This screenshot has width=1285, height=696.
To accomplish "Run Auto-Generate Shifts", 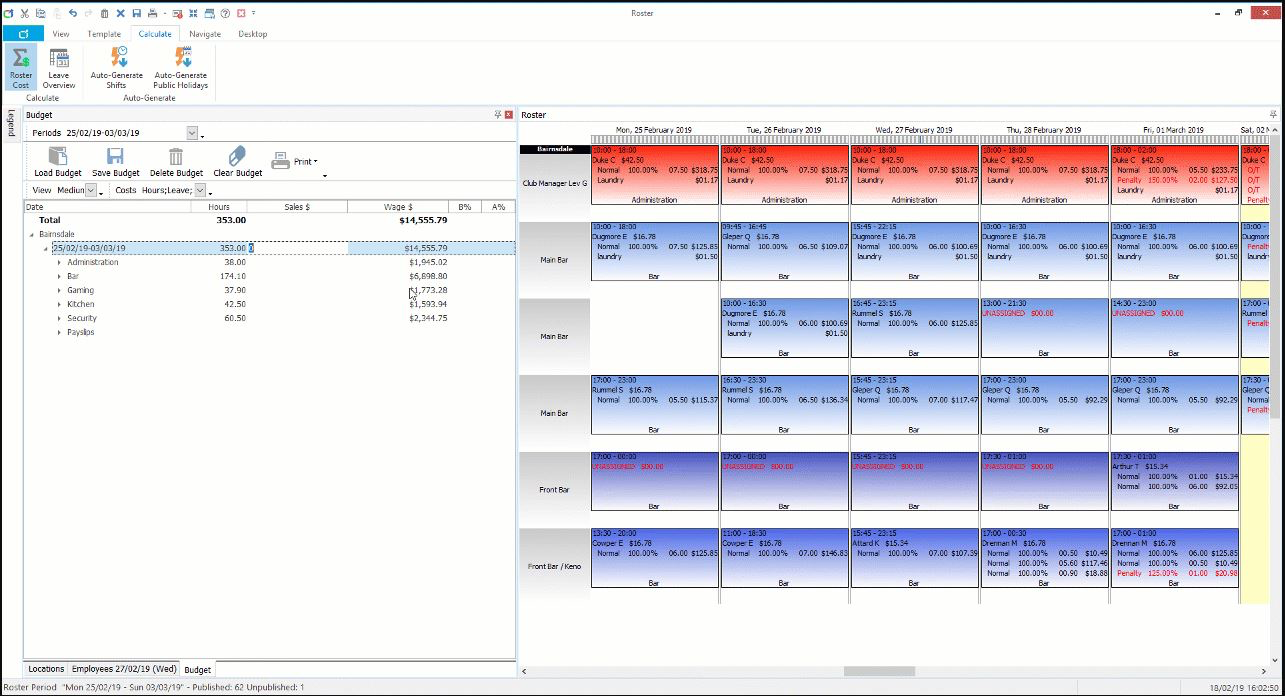I will 117,68.
